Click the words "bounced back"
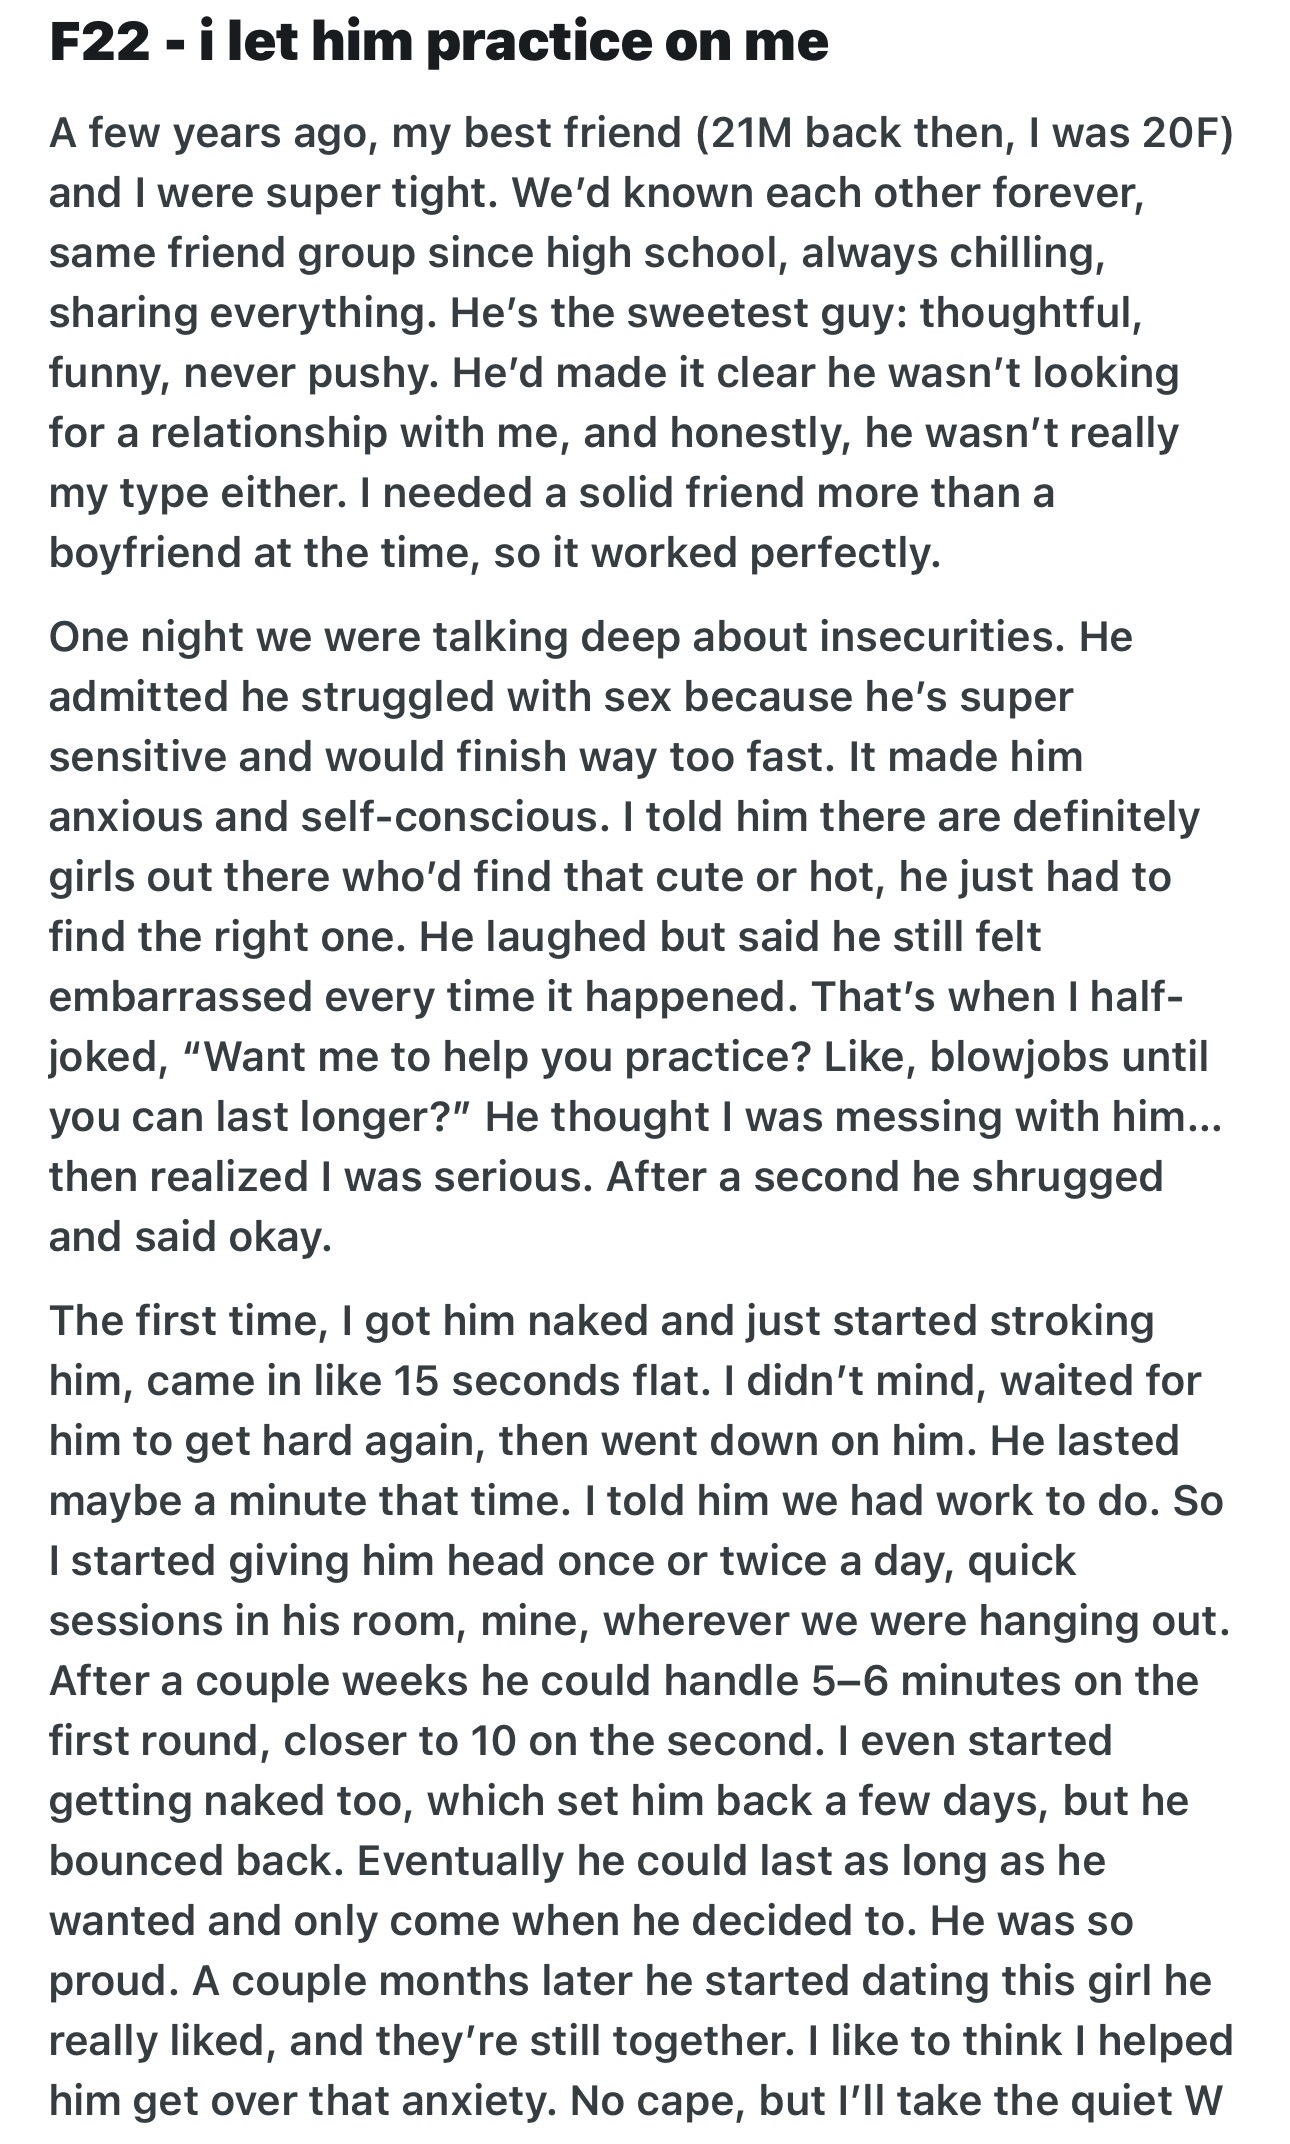 192,1861
